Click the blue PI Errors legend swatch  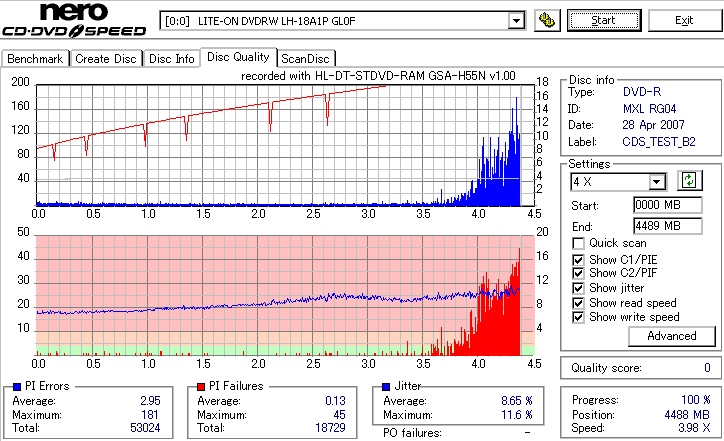(x=17, y=387)
